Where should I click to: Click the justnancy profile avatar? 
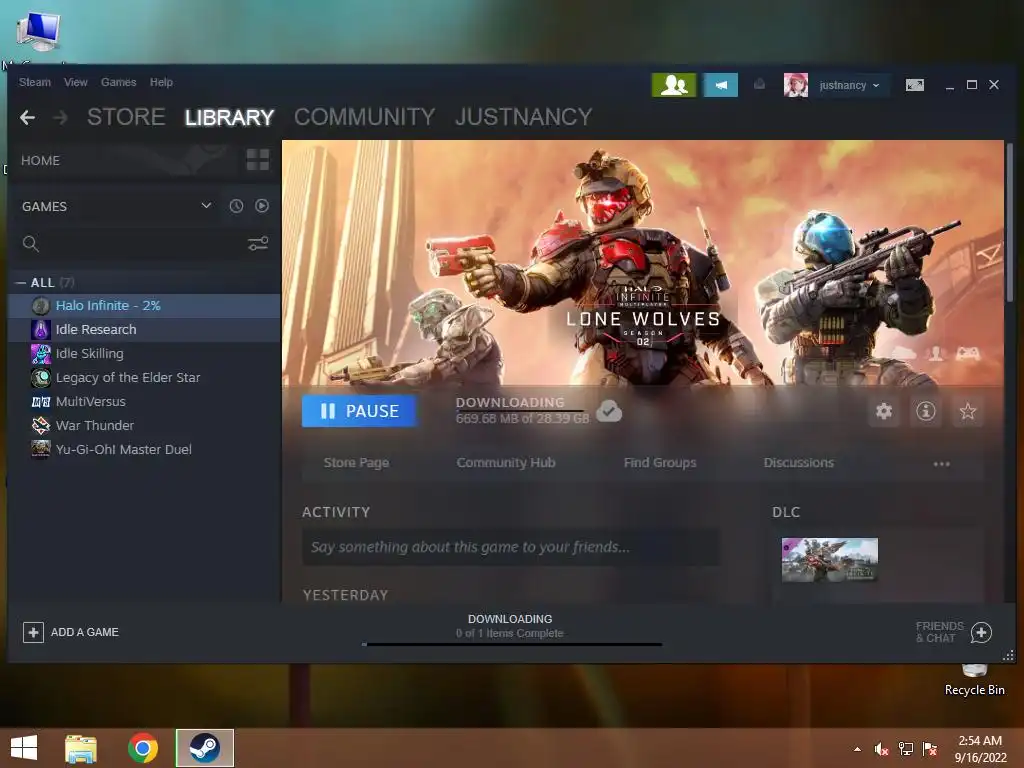pyautogui.click(x=795, y=85)
